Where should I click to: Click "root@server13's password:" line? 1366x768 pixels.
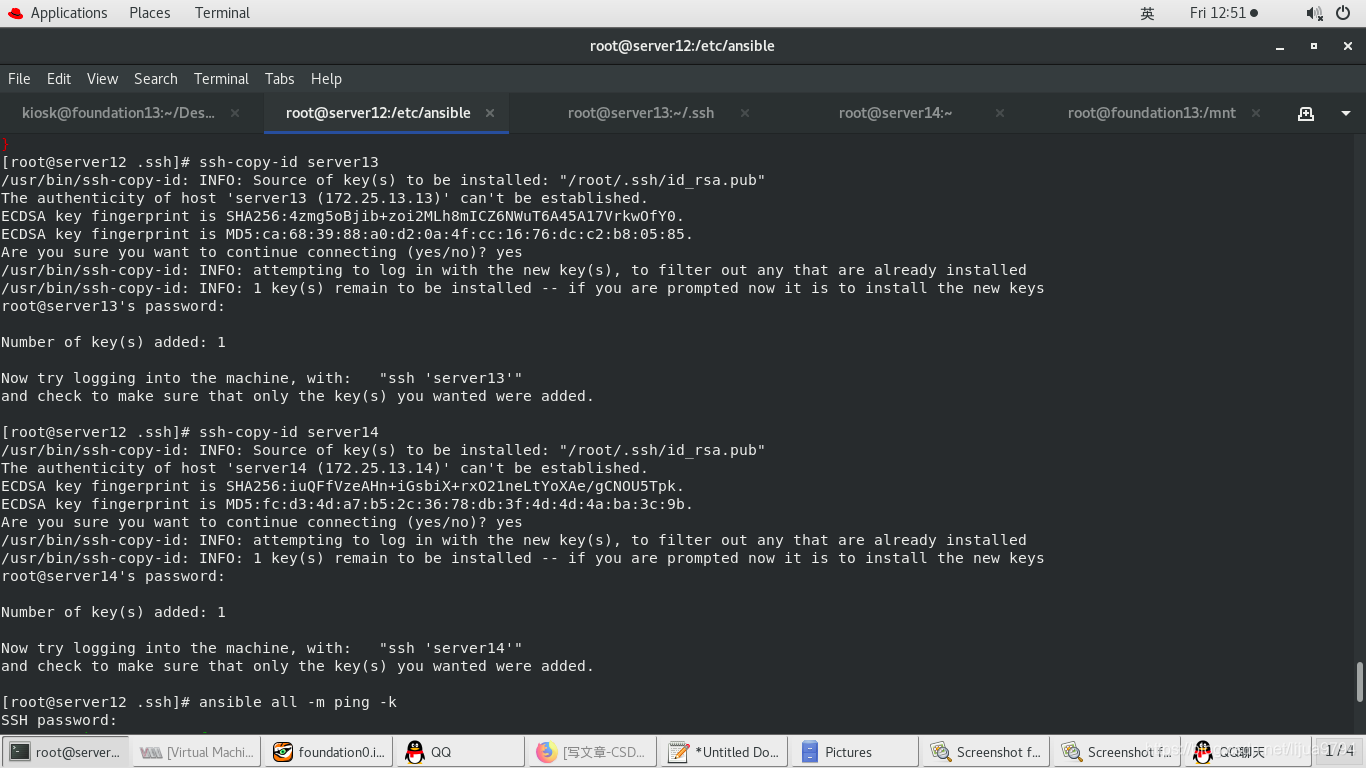pyautogui.click(x=113, y=306)
